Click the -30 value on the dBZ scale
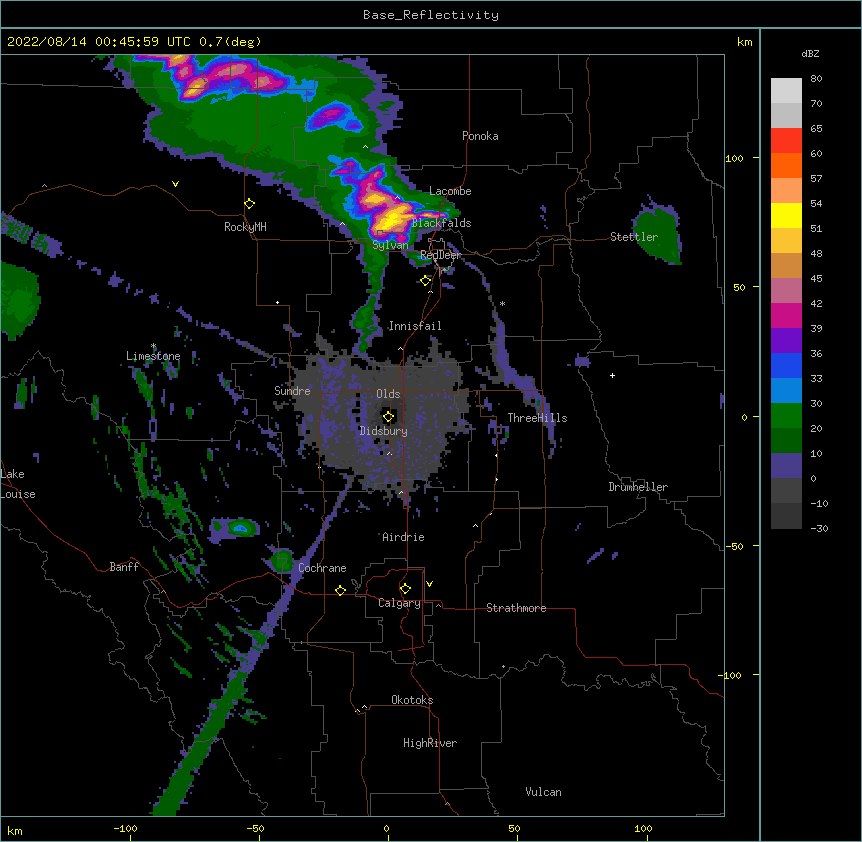 [x=819, y=528]
